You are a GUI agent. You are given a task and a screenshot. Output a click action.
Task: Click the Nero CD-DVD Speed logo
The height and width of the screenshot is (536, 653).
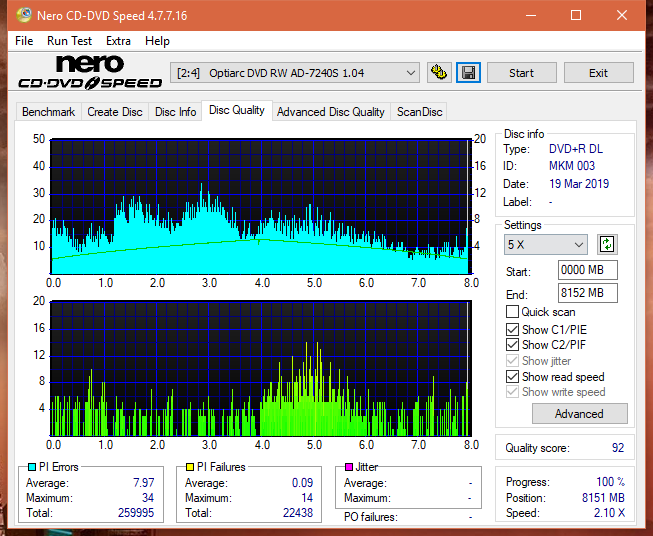[90, 72]
